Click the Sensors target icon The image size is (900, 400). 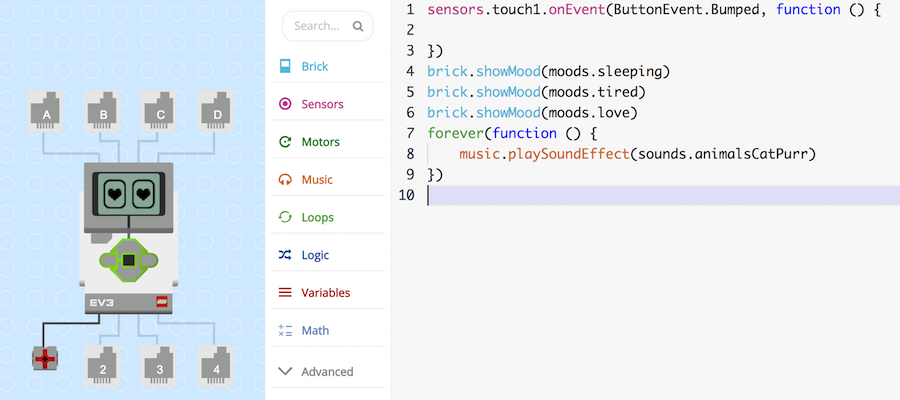(x=285, y=104)
